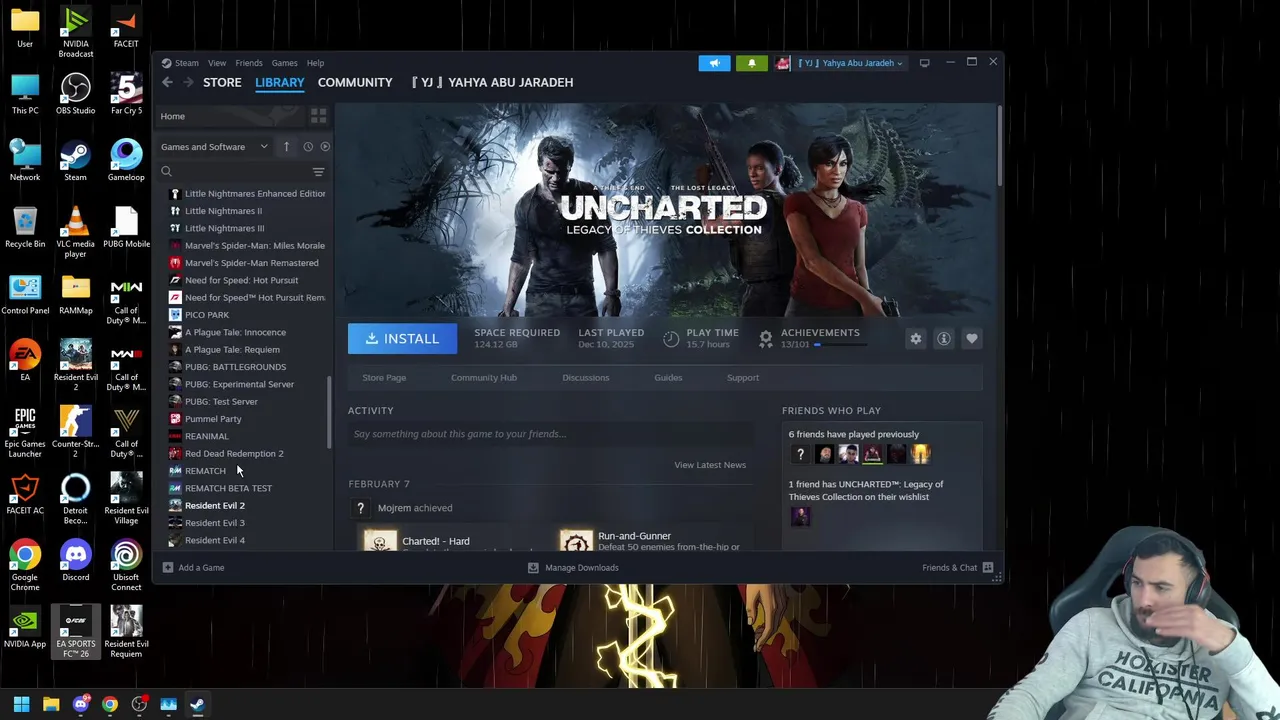Click Add a Game
The image size is (1280, 720).
point(194,568)
